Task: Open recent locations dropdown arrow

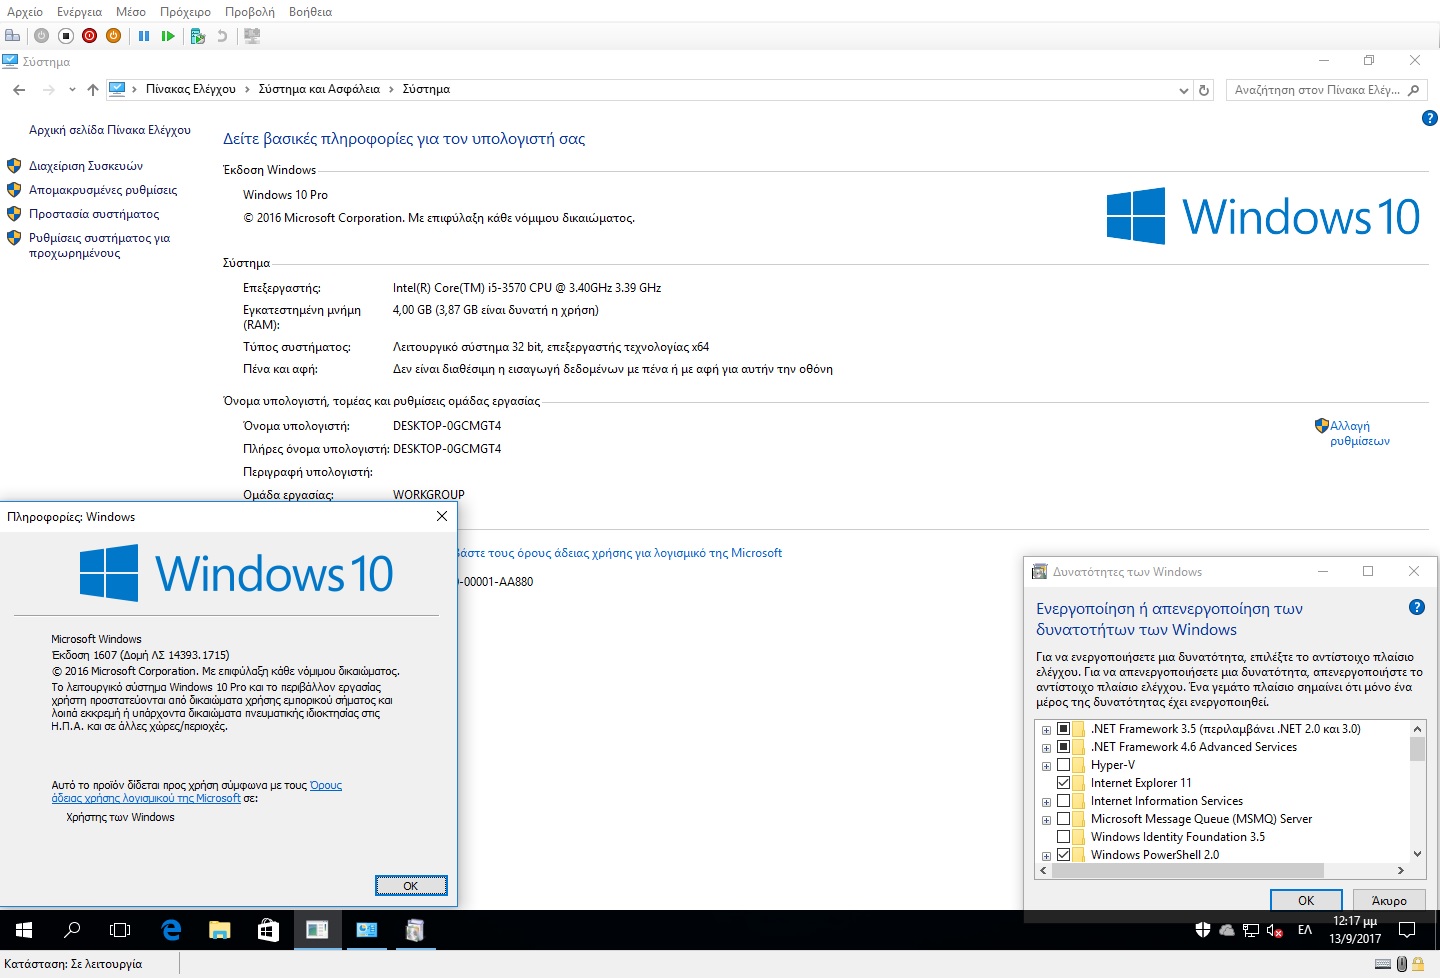Action: point(72,90)
